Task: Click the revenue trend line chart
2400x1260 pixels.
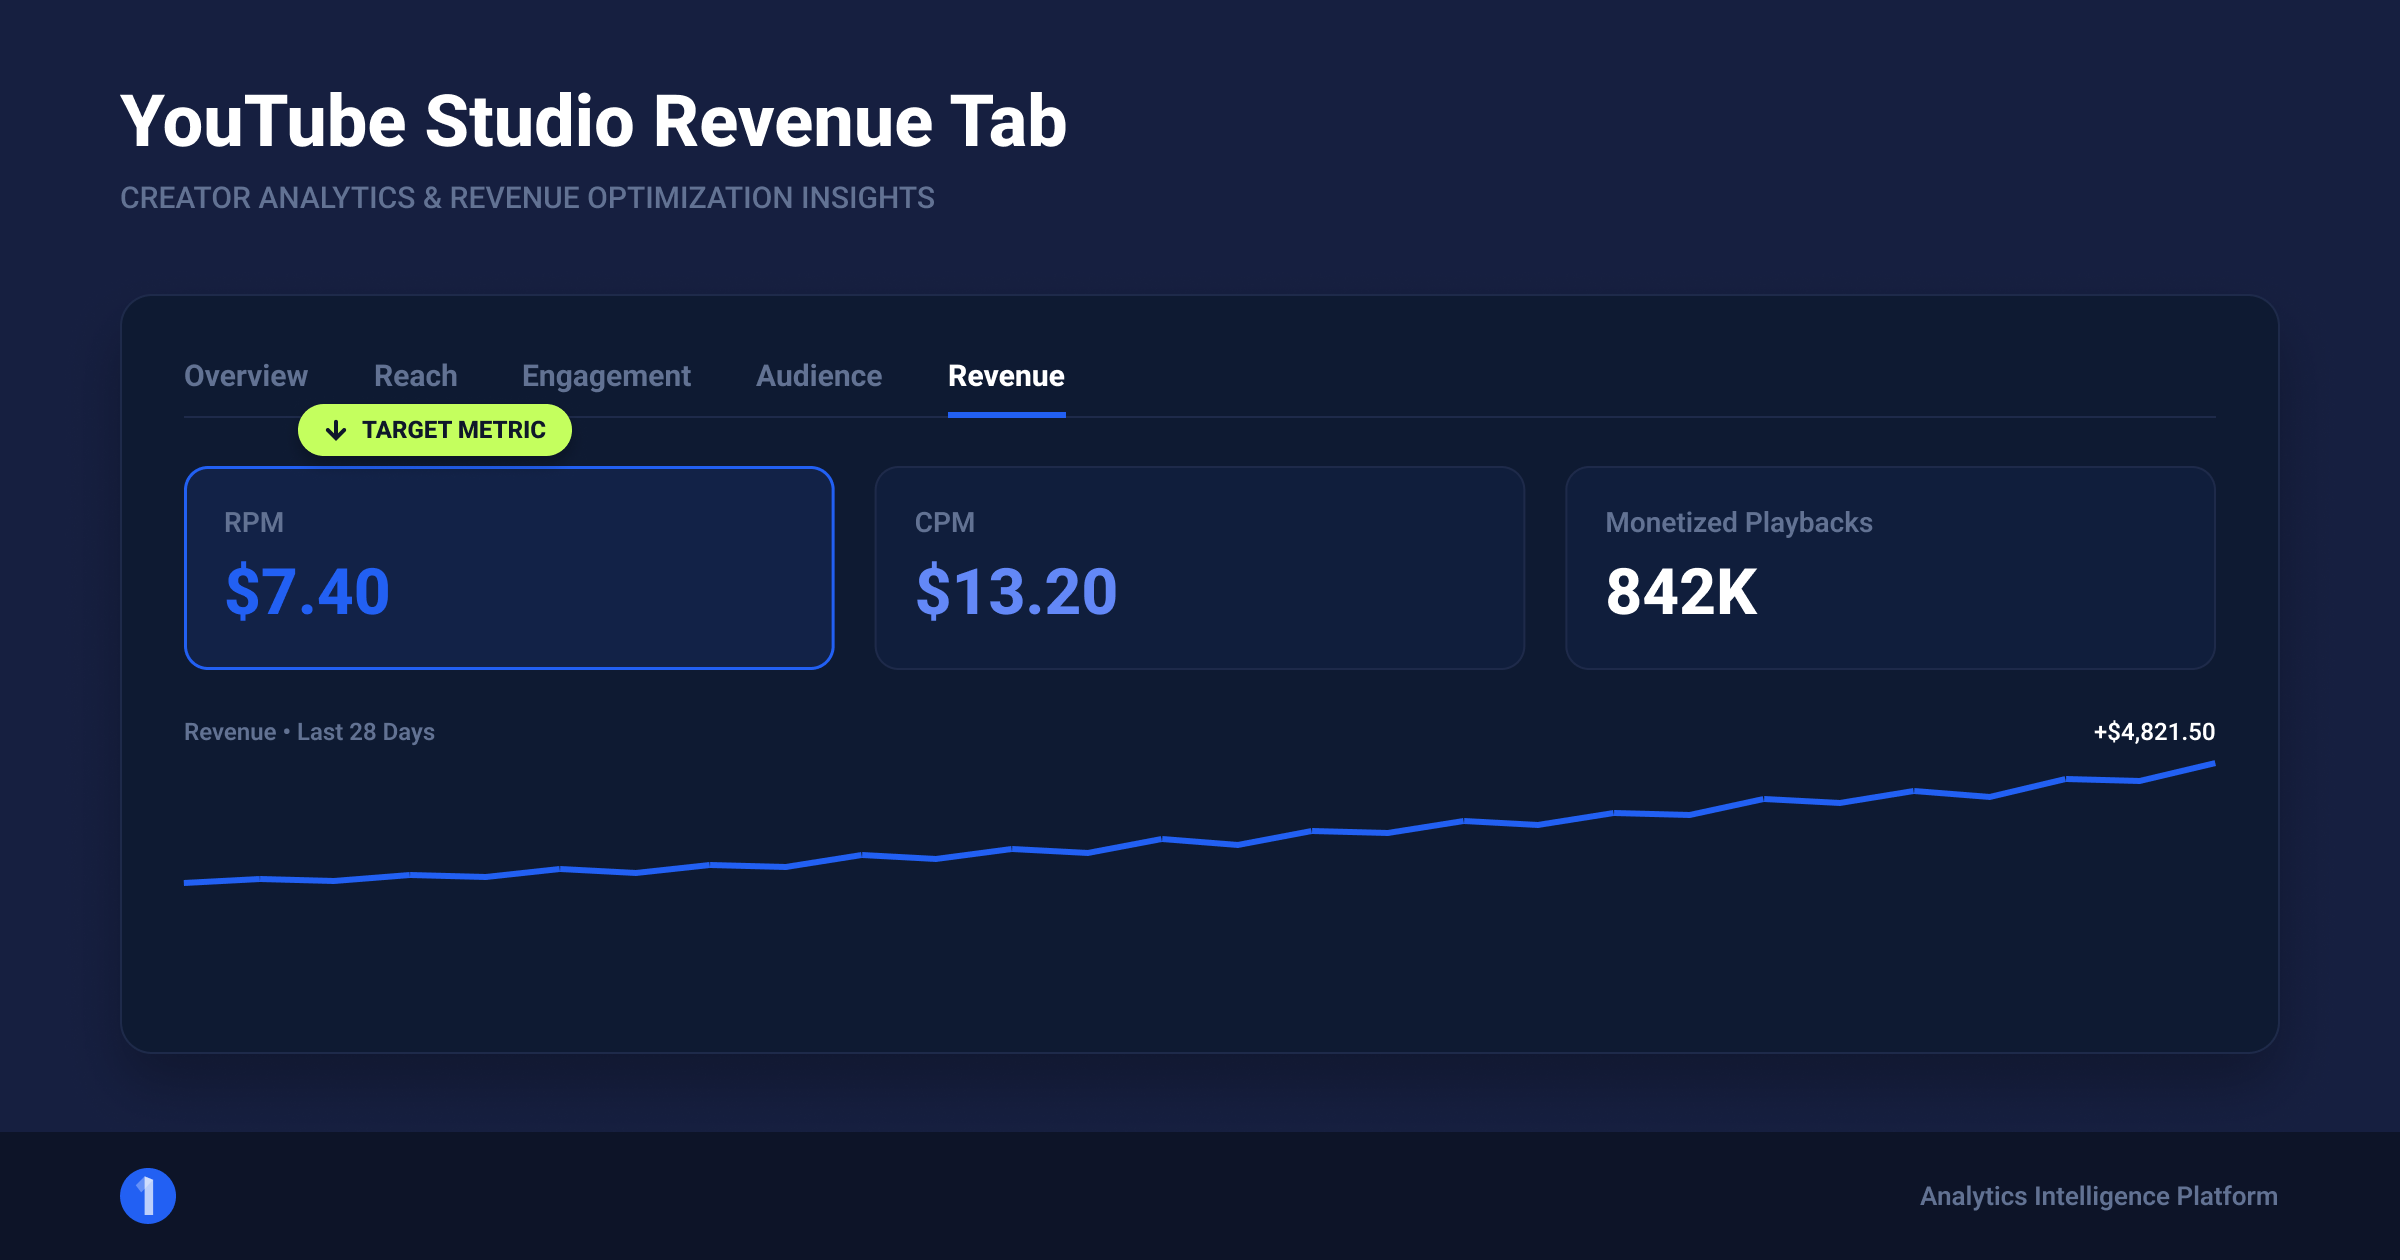Action: [x=1199, y=824]
